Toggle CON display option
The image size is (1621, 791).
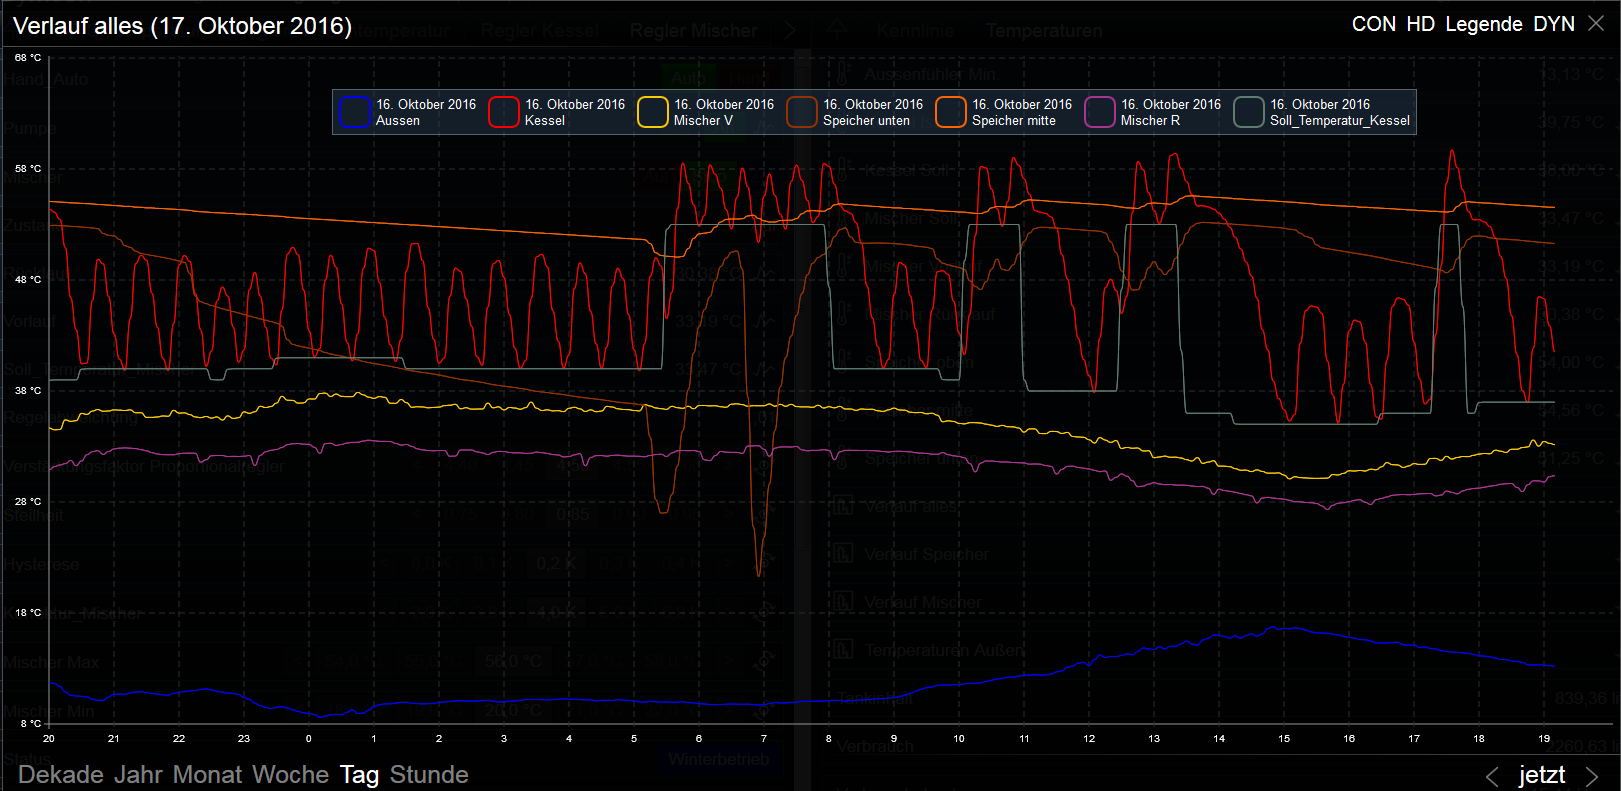click(x=1373, y=24)
